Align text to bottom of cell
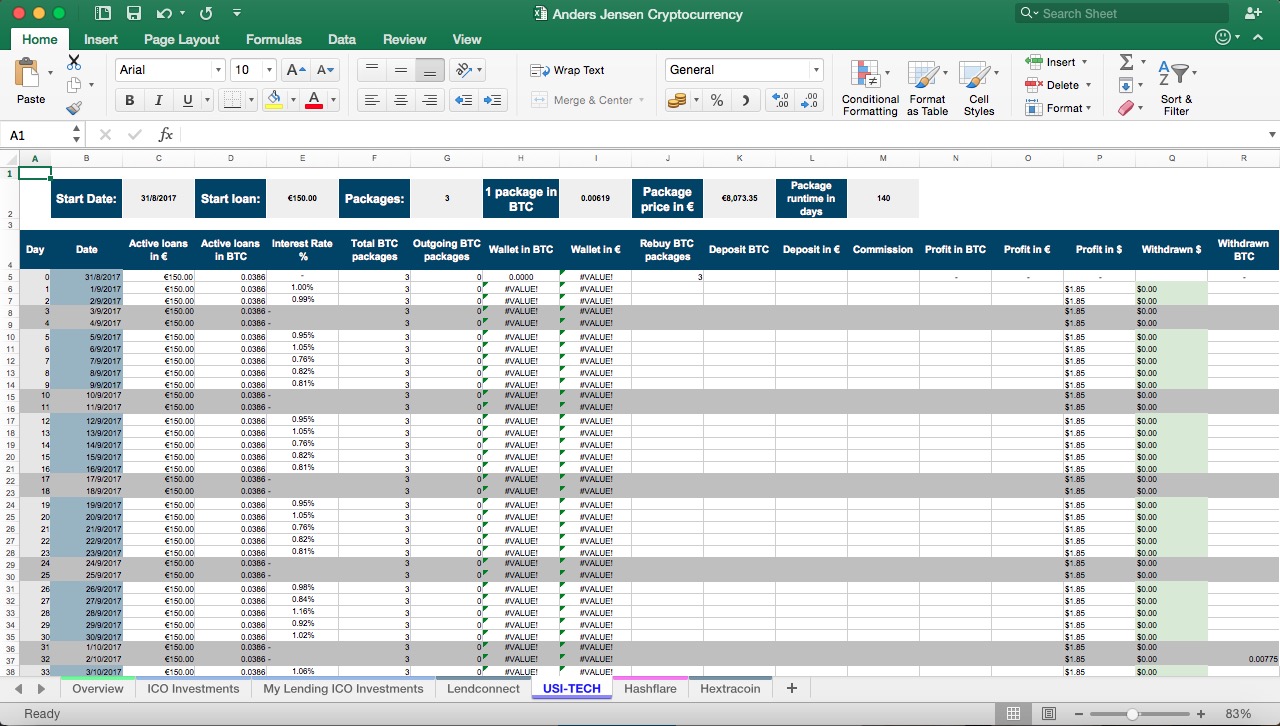1280x726 pixels. coord(430,70)
